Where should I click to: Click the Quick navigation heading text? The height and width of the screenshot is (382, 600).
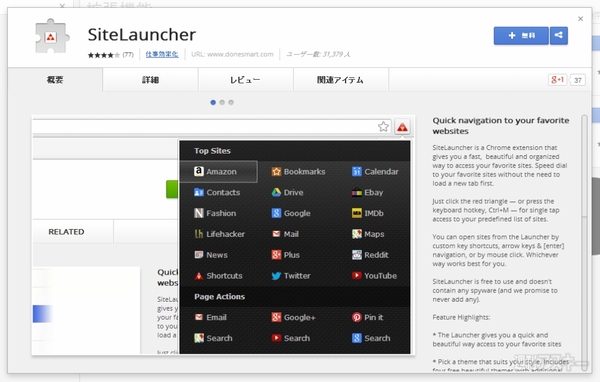501,126
